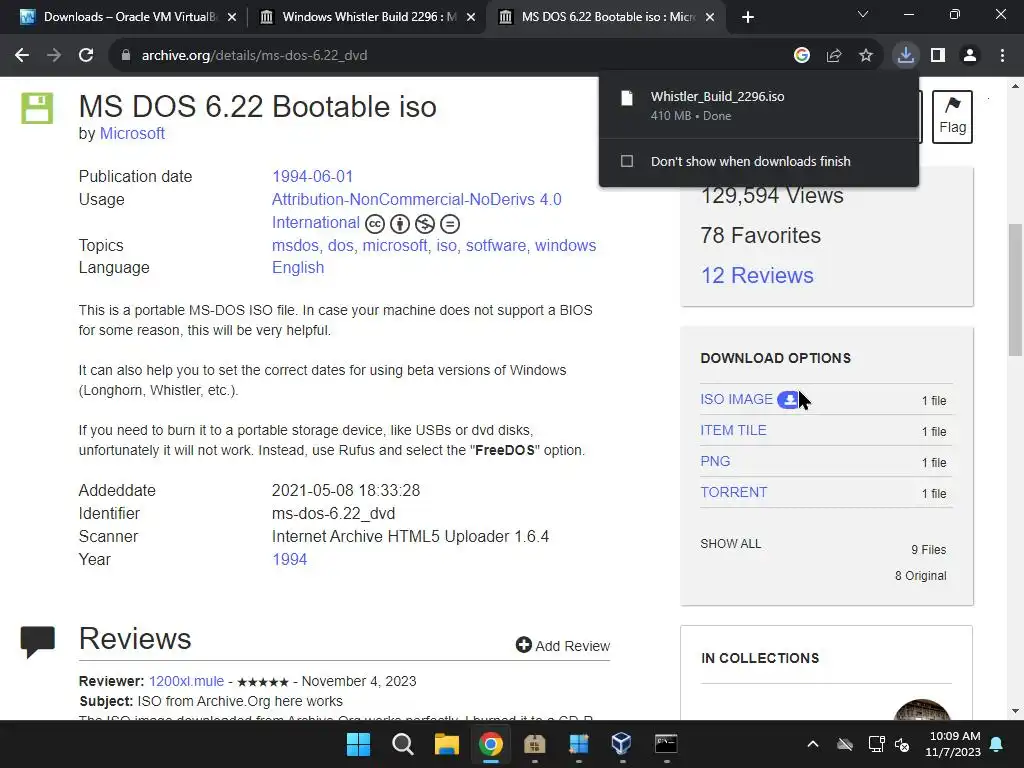Go back to previous page
Viewport: 1024px width, 768px height.
(x=22, y=56)
